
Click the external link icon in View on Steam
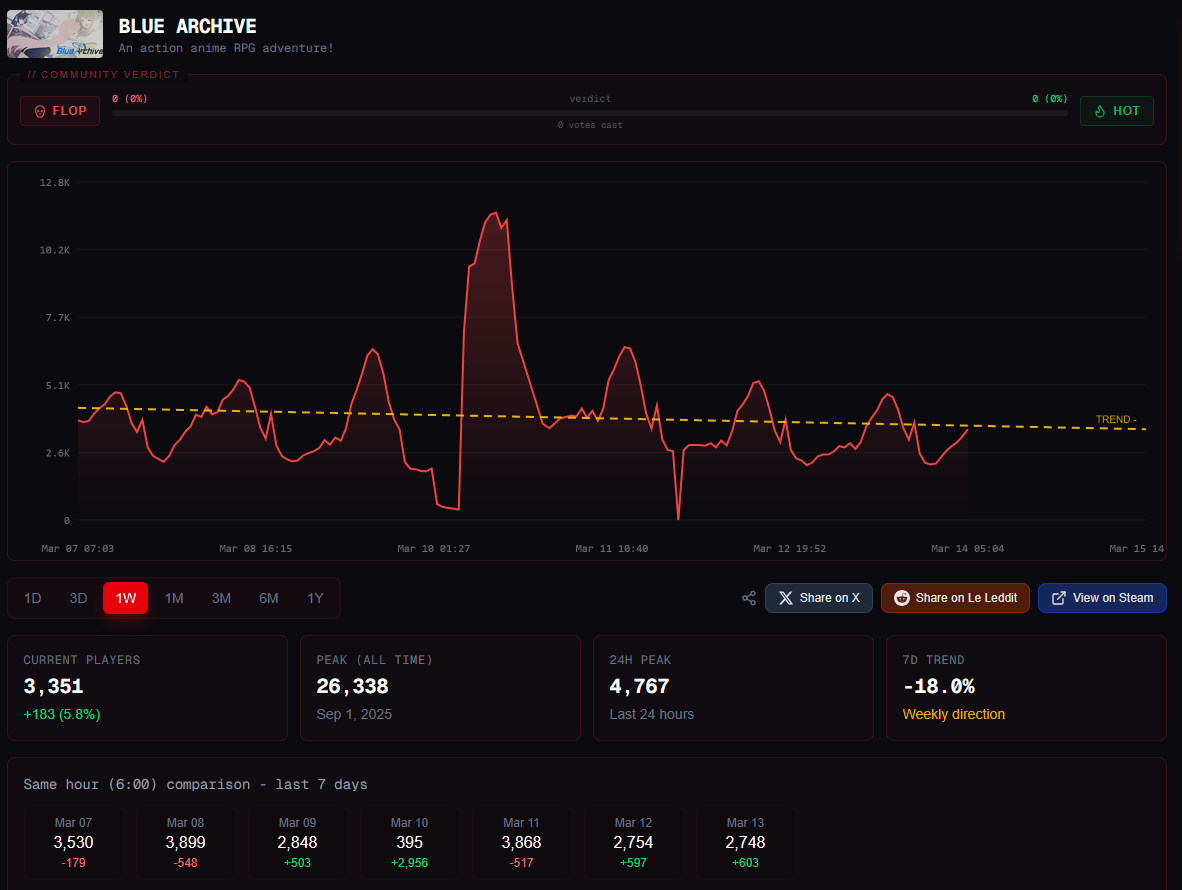[1058, 598]
